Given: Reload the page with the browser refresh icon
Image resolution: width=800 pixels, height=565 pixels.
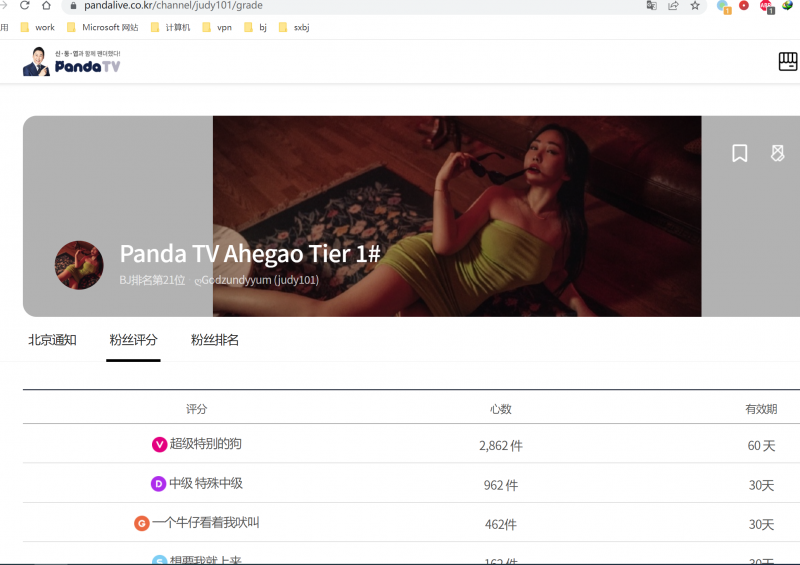Looking at the screenshot, I should (24, 5).
